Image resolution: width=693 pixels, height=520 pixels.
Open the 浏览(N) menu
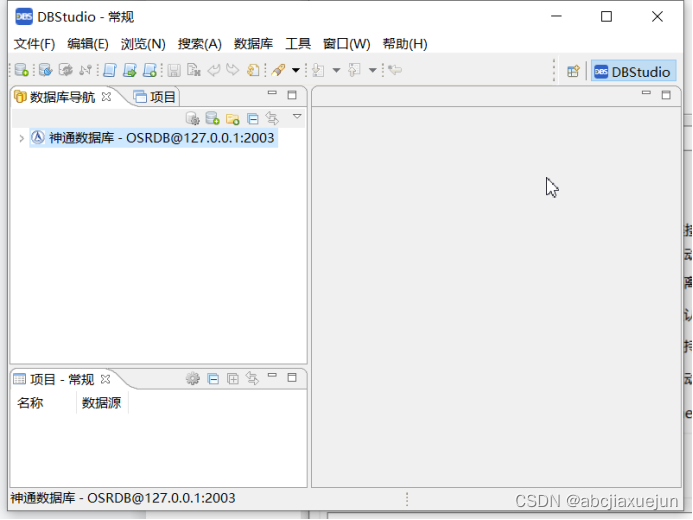point(143,44)
